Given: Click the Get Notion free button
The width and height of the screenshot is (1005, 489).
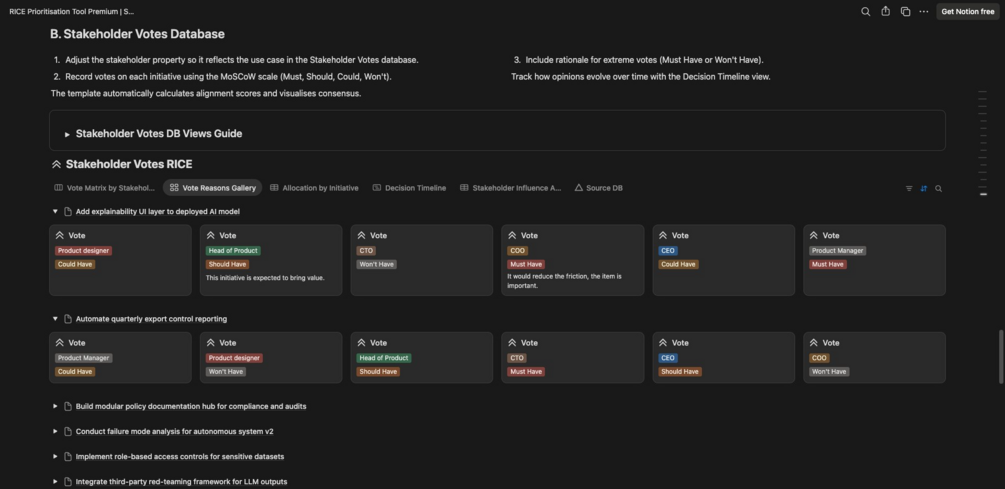Looking at the screenshot, I should pyautogui.click(x=967, y=12).
